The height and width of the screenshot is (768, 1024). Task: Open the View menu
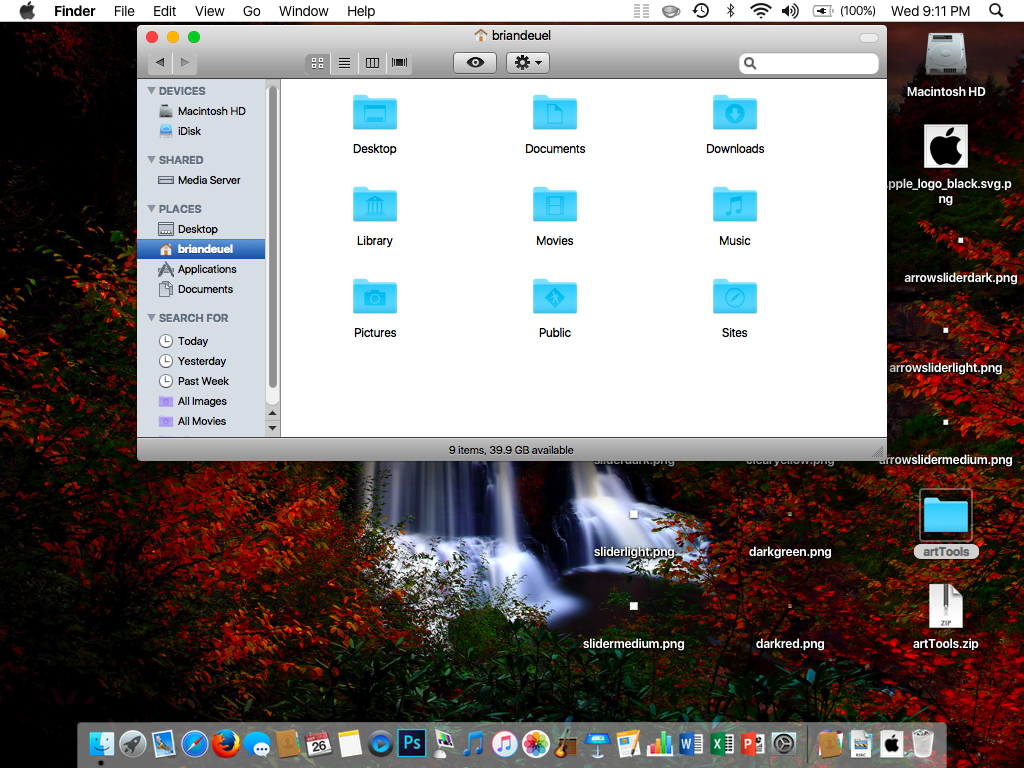coord(209,11)
